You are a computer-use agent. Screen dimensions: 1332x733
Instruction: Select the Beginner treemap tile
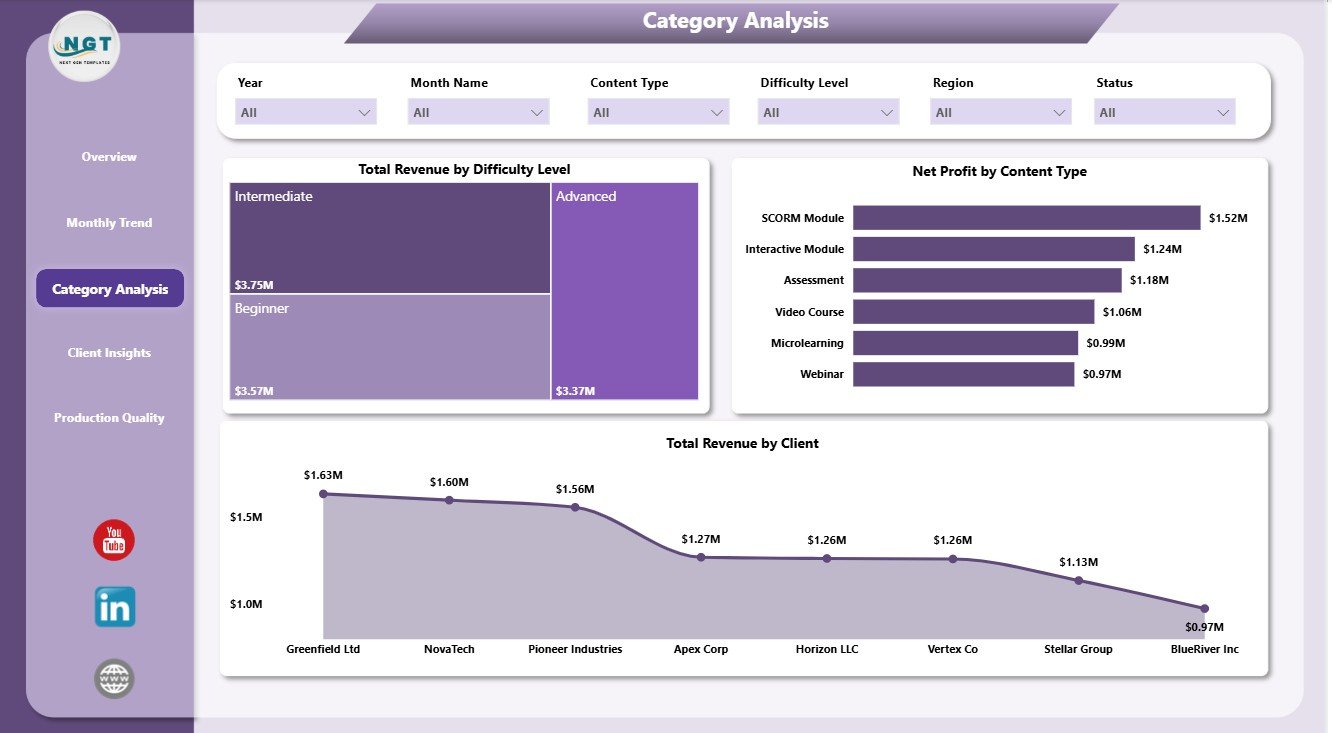click(x=390, y=347)
